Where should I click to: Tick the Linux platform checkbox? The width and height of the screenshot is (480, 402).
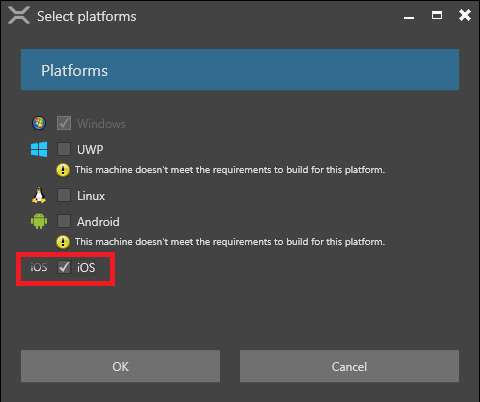pos(64,195)
